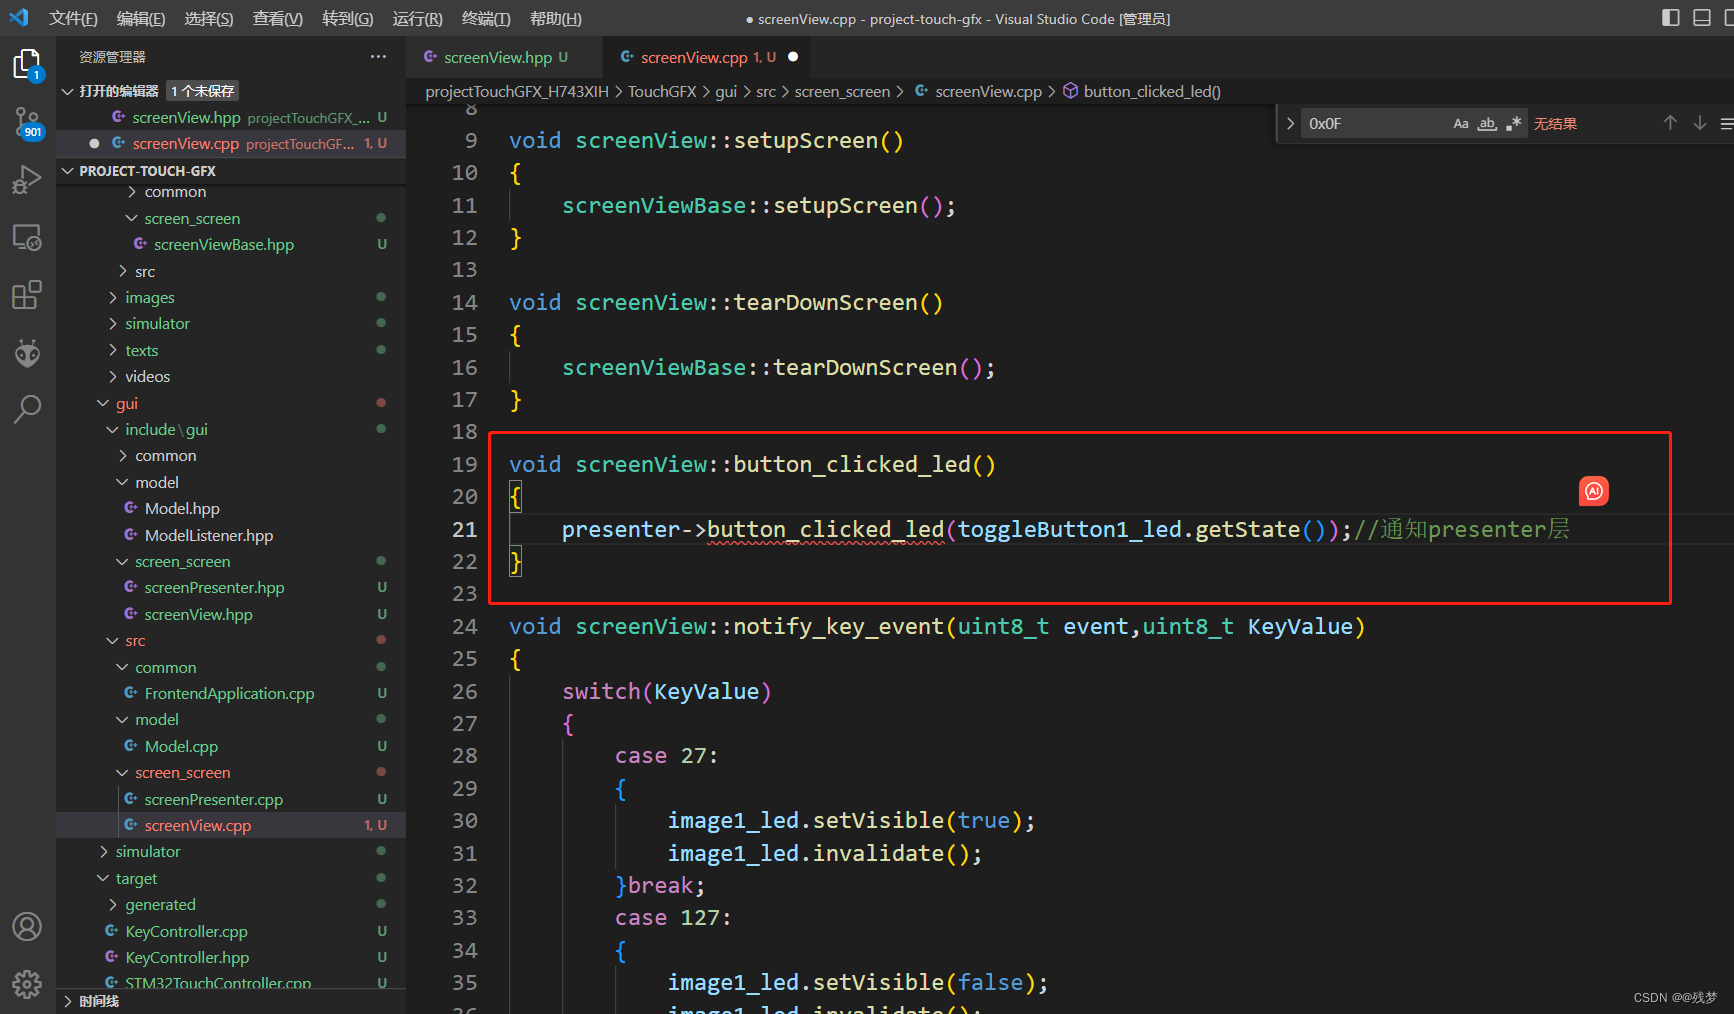Viewport: 1734px width, 1014px height.
Task: Click the find input containing 0x0F
Action: pyautogui.click(x=1375, y=123)
